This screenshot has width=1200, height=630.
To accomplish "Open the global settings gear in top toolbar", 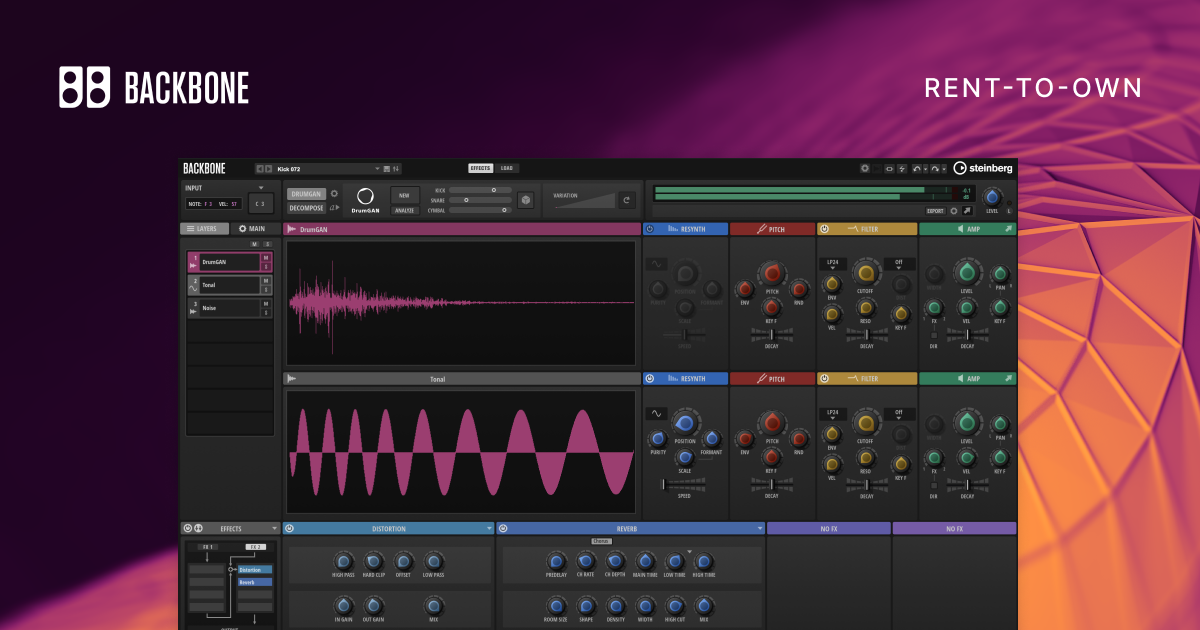I will point(865,169).
